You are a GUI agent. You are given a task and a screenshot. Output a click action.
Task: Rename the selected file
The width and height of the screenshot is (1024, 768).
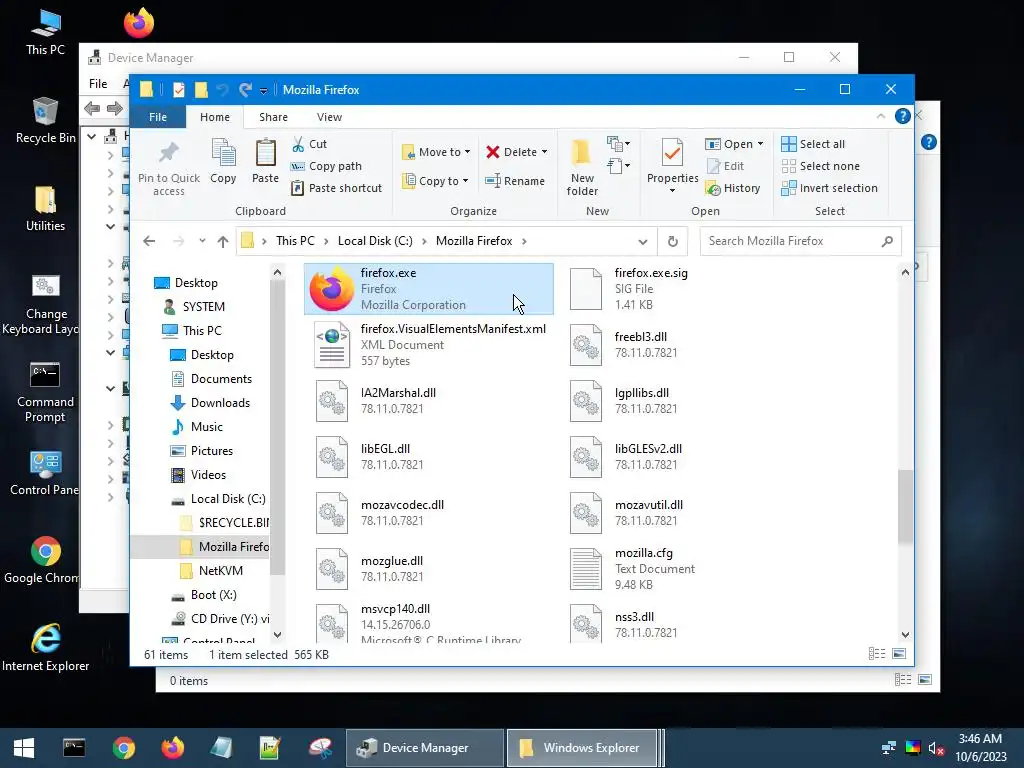pos(515,181)
